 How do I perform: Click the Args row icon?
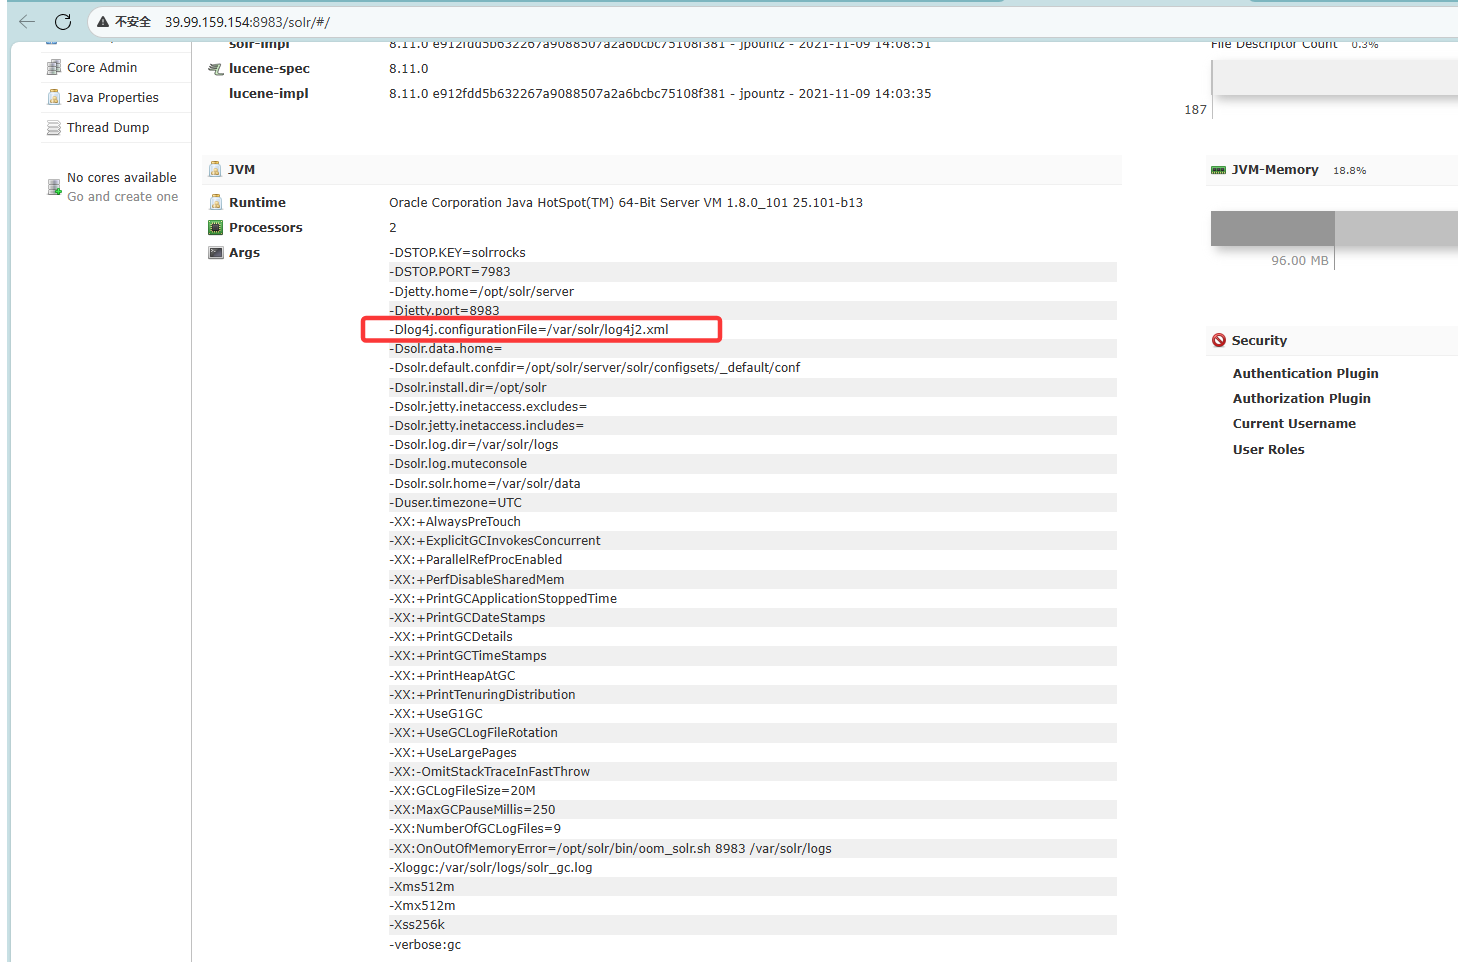point(215,253)
